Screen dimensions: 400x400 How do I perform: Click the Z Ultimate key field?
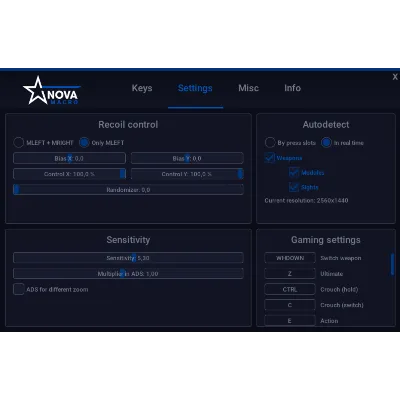coord(290,274)
